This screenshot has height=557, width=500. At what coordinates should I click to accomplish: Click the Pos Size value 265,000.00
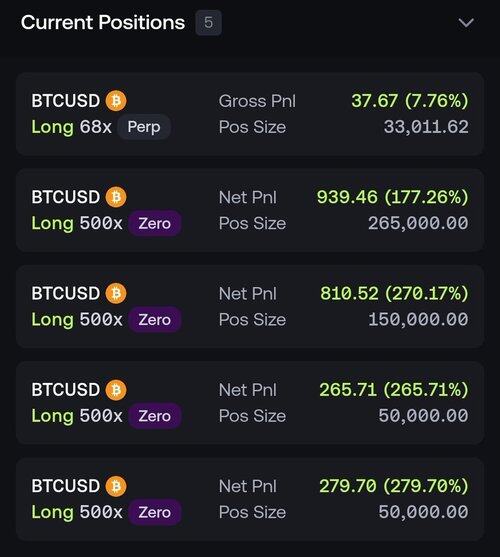click(x=418, y=223)
